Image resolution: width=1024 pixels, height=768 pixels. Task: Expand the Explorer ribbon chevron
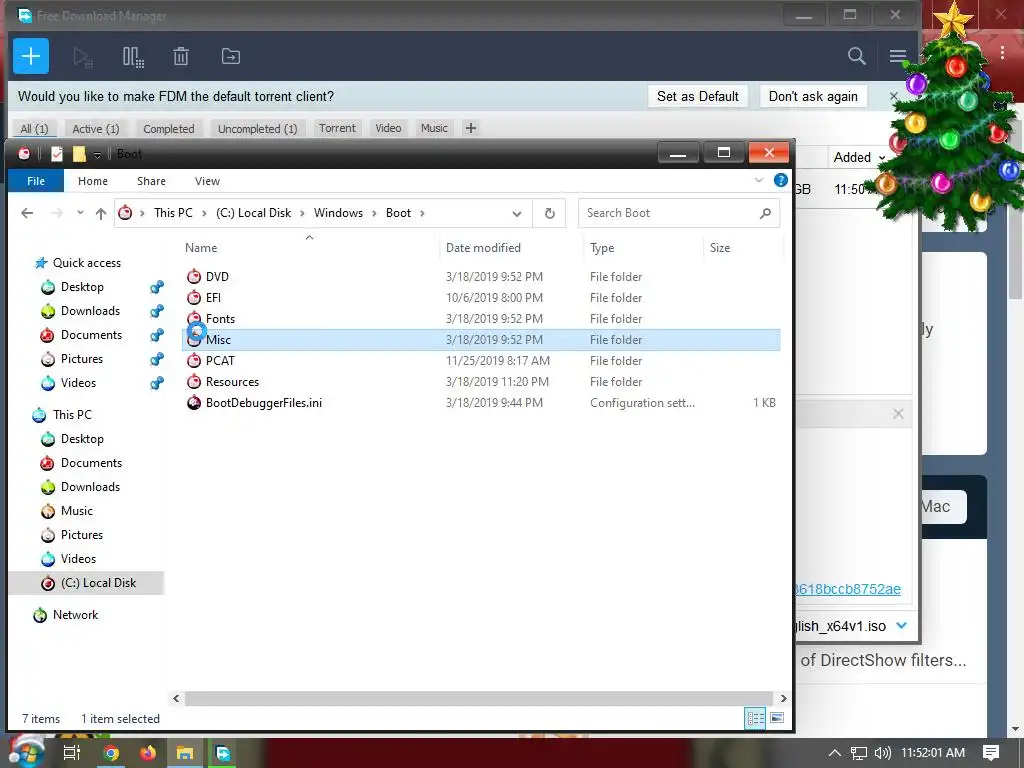759,180
